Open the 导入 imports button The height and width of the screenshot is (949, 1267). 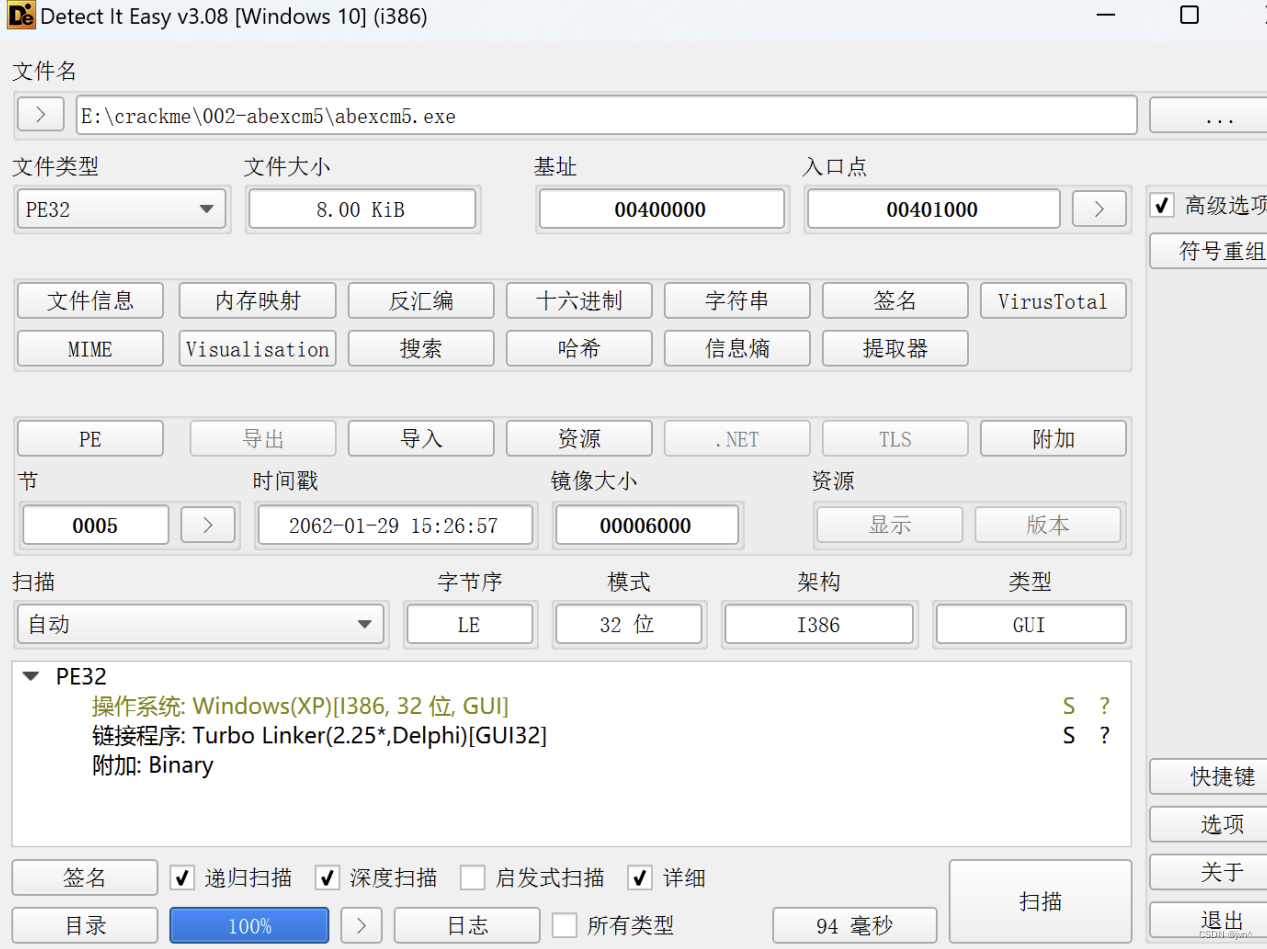click(421, 438)
